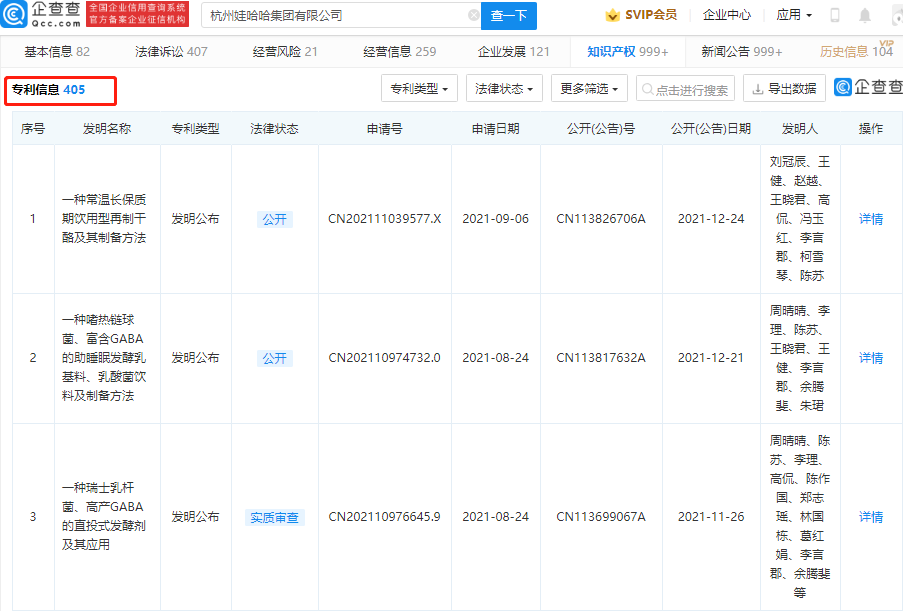Click the 实质审查 status tag
This screenshot has height=611, width=903.
pyautogui.click(x=275, y=518)
